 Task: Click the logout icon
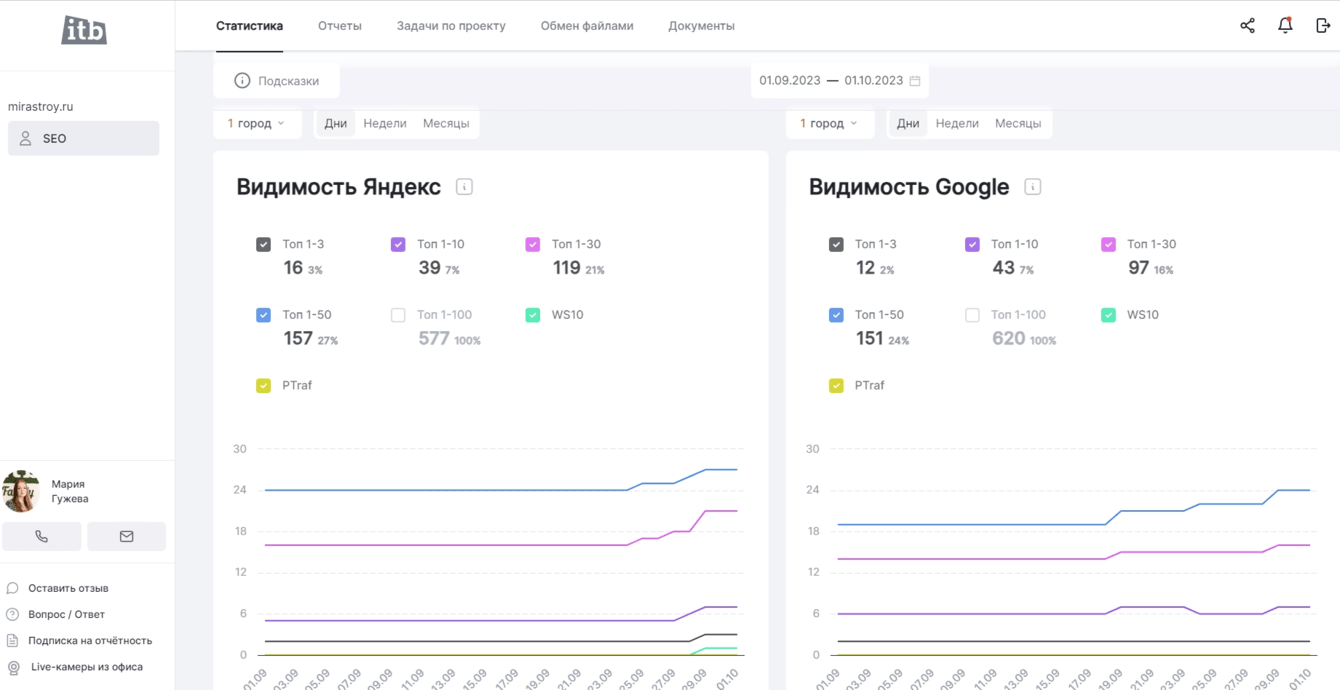tap(1322, 26)
